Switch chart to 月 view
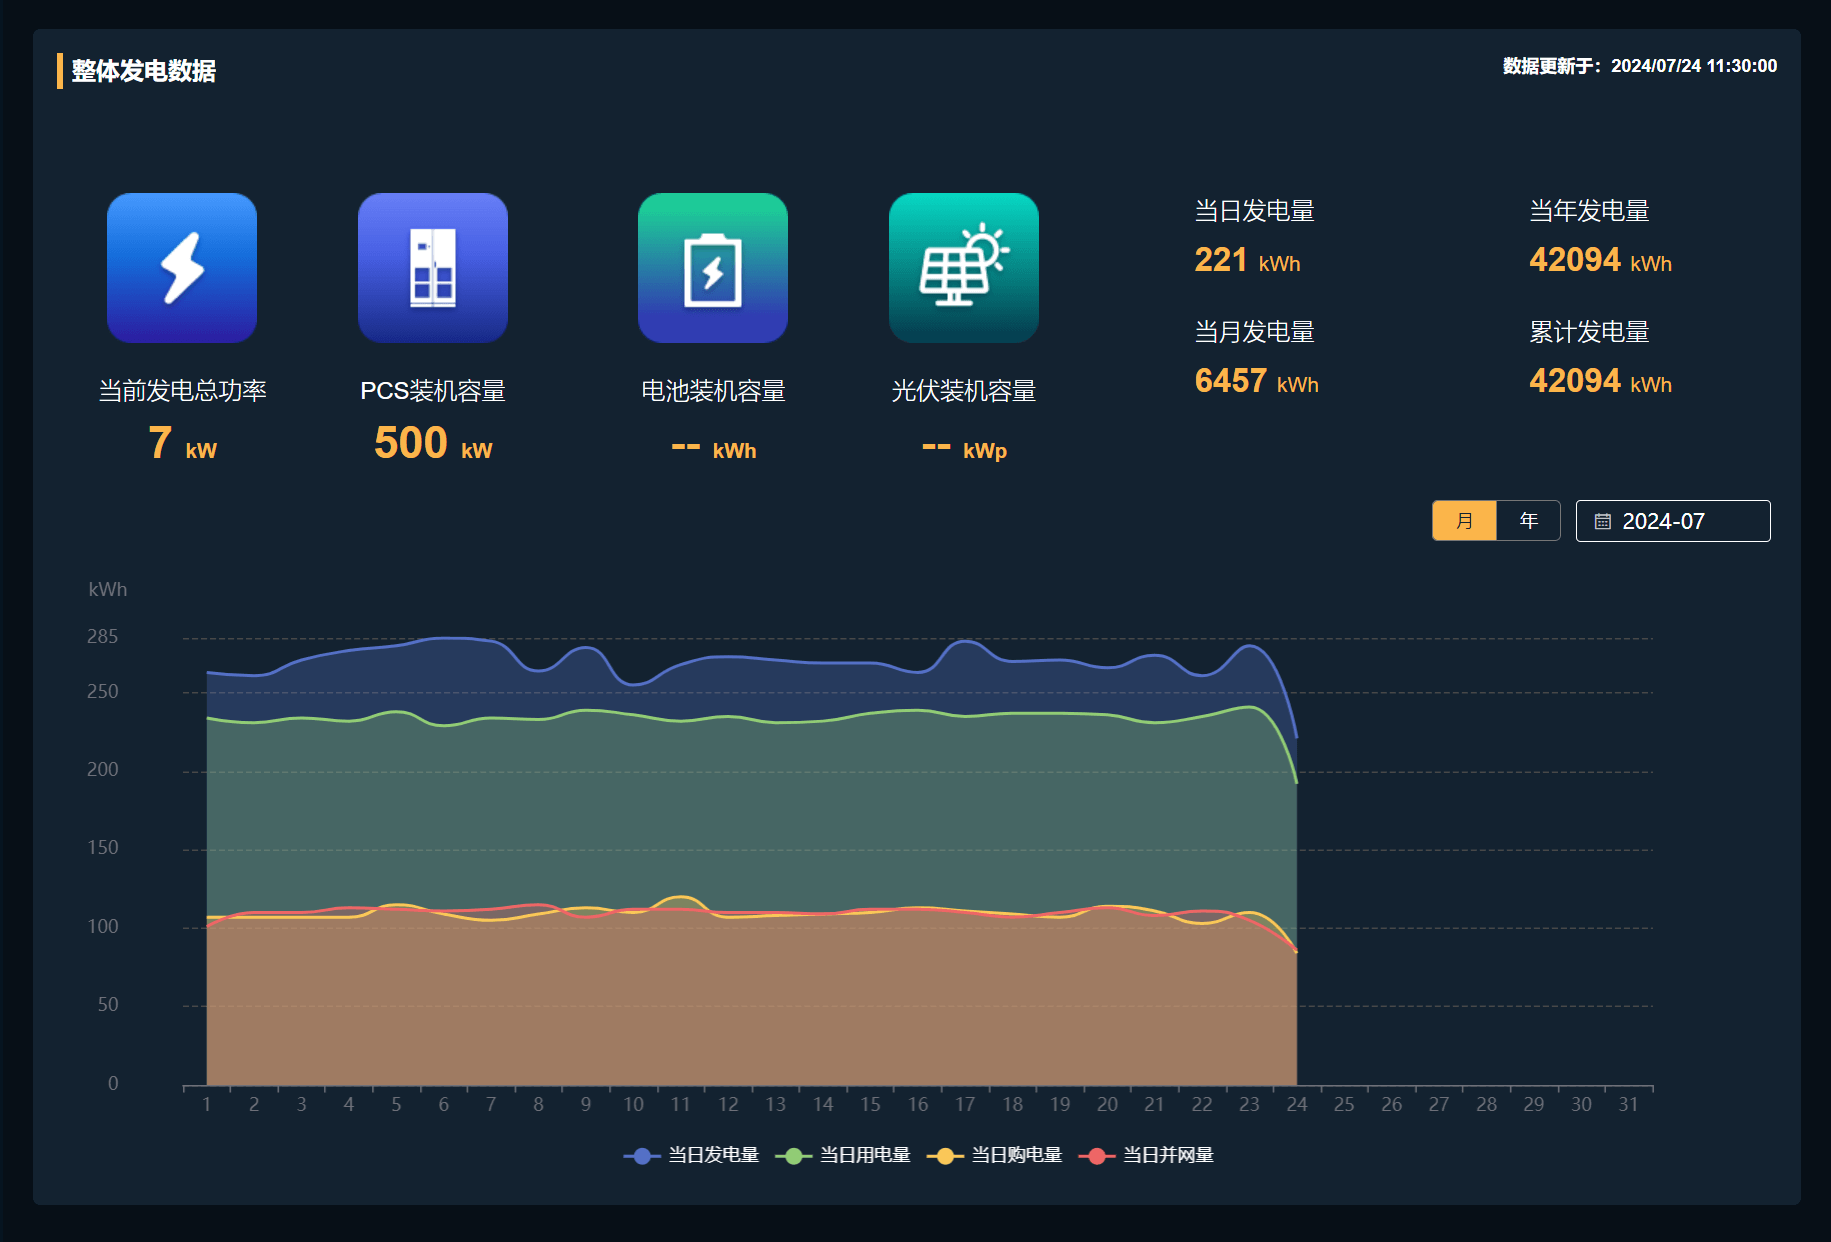The image size is (1831, 1242). point(1464,521)
